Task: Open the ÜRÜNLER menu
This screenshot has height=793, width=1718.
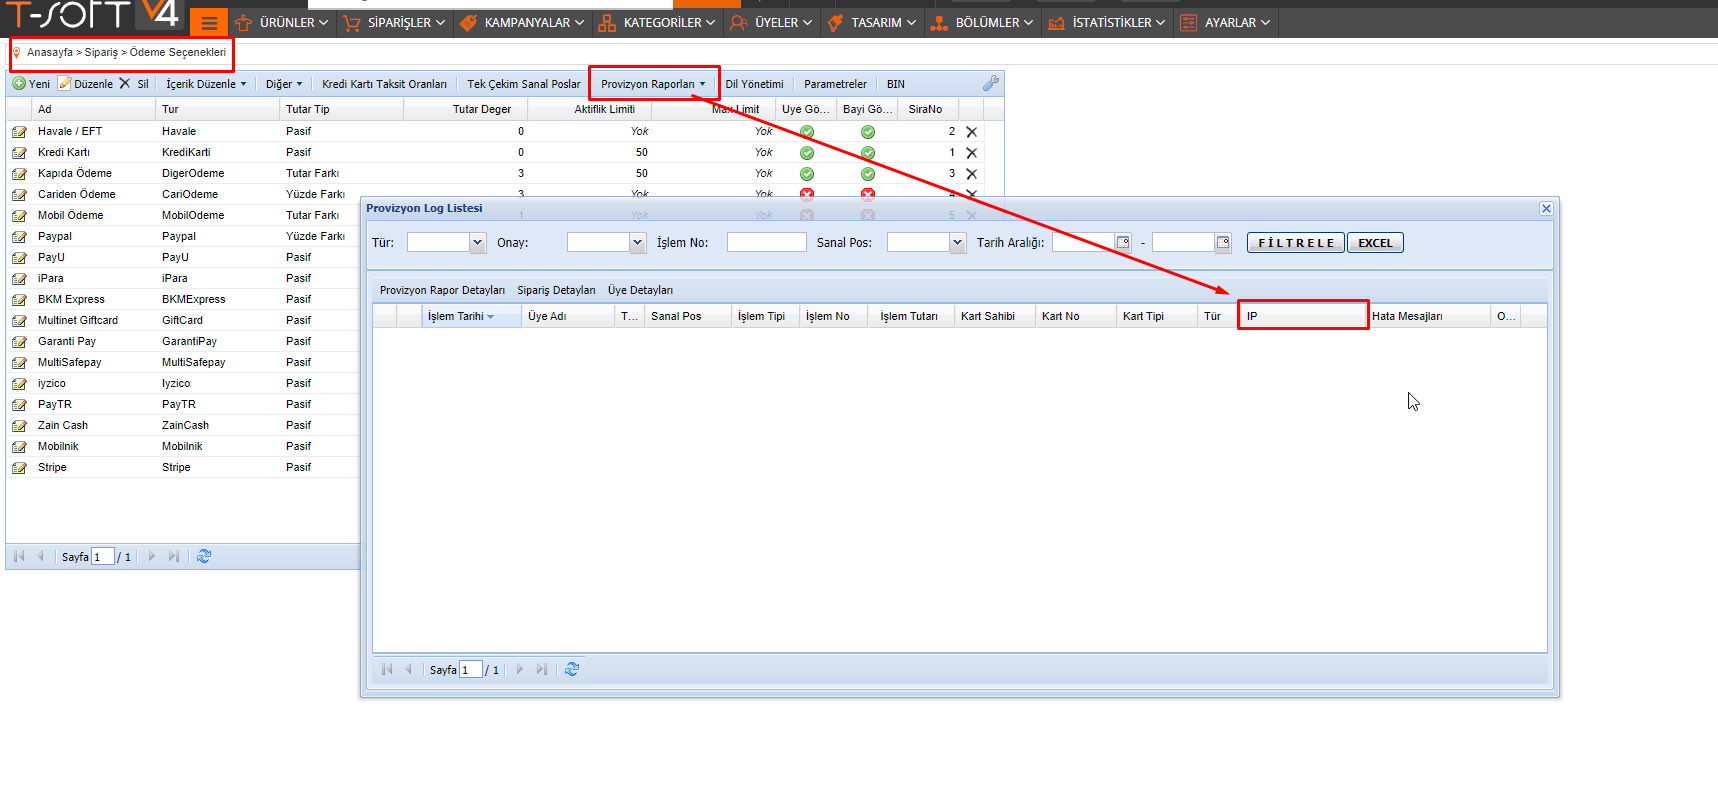Action: (282, 22)
